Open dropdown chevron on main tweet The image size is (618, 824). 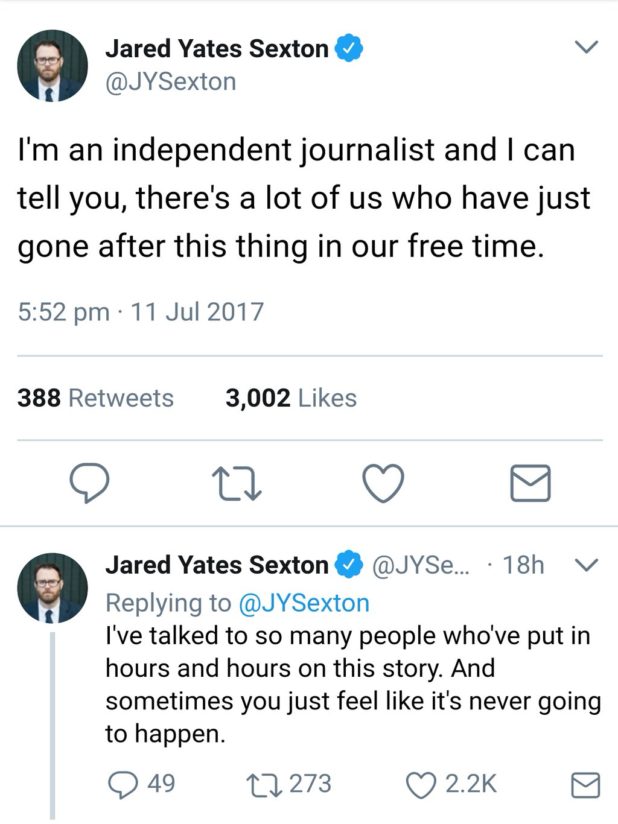click(588, 47)
